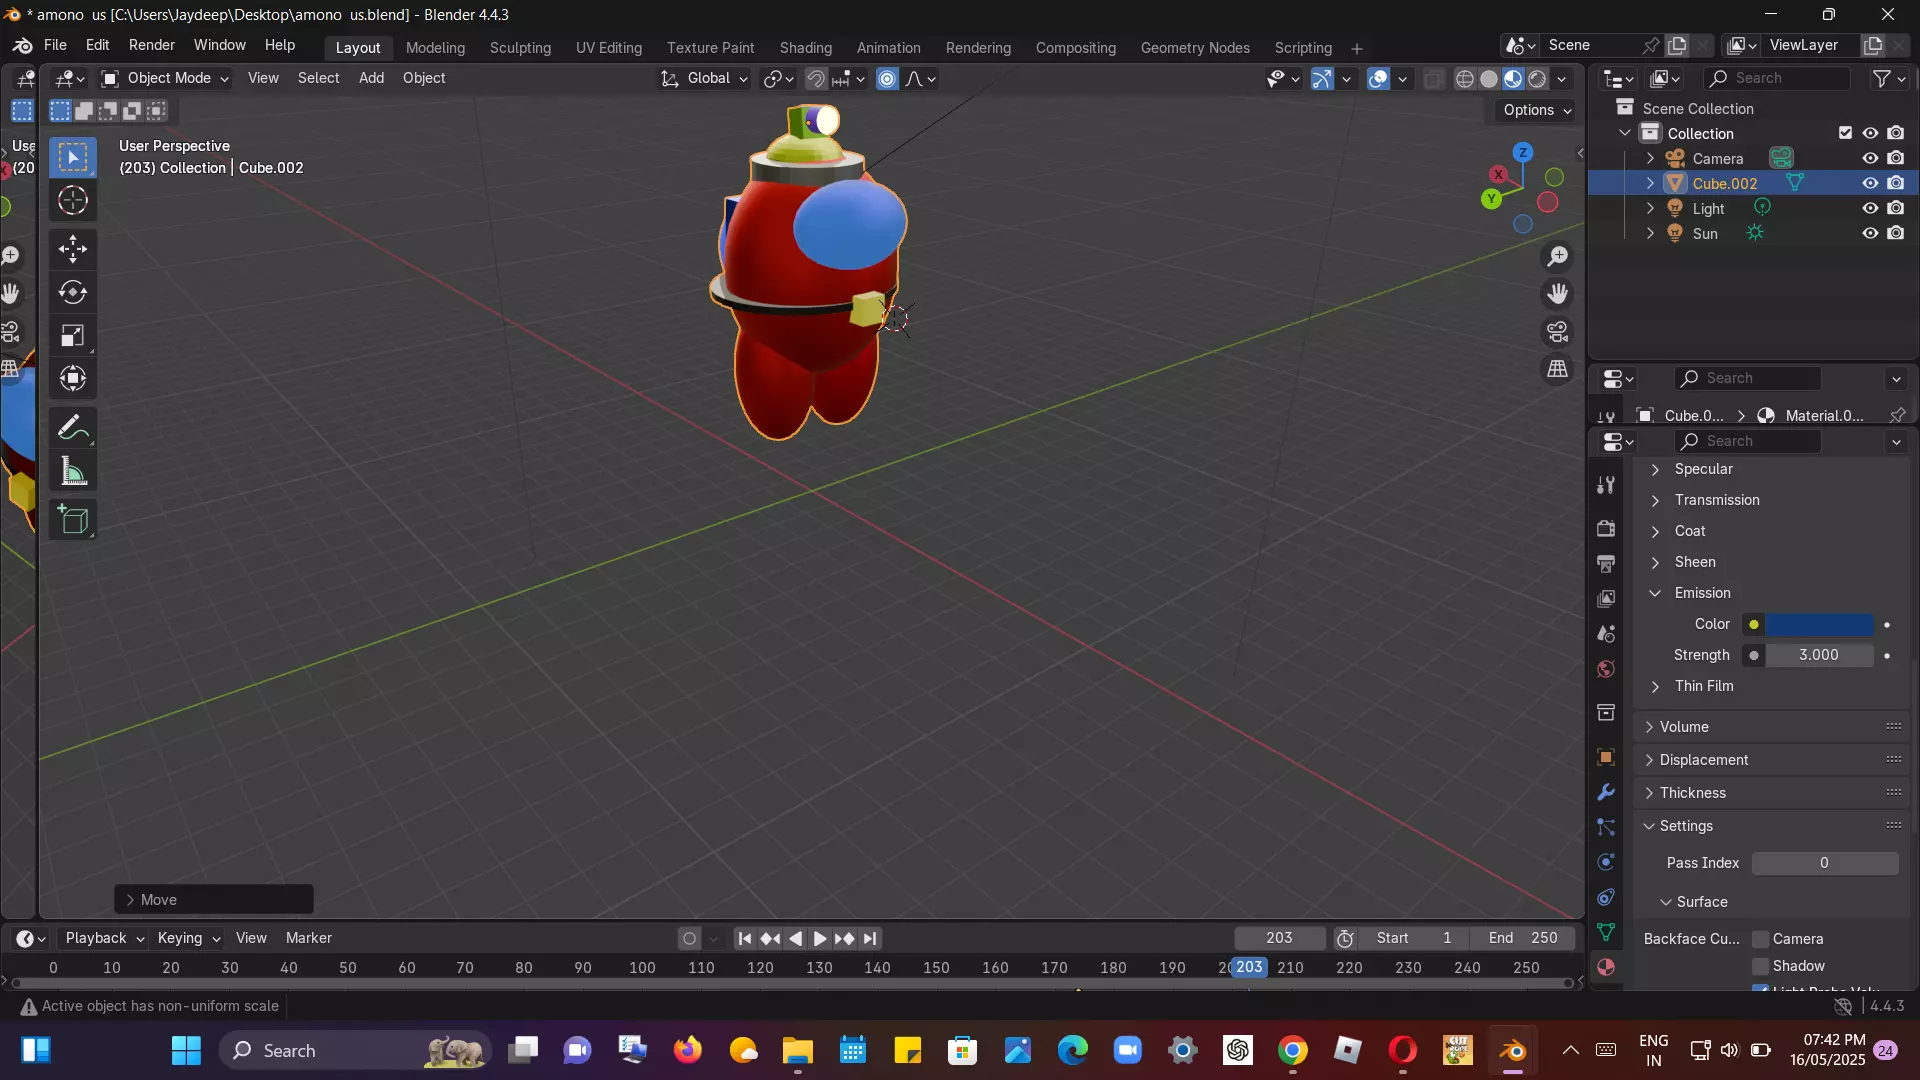
Task: Select the Rotate tool
Action: coord(72,292)
